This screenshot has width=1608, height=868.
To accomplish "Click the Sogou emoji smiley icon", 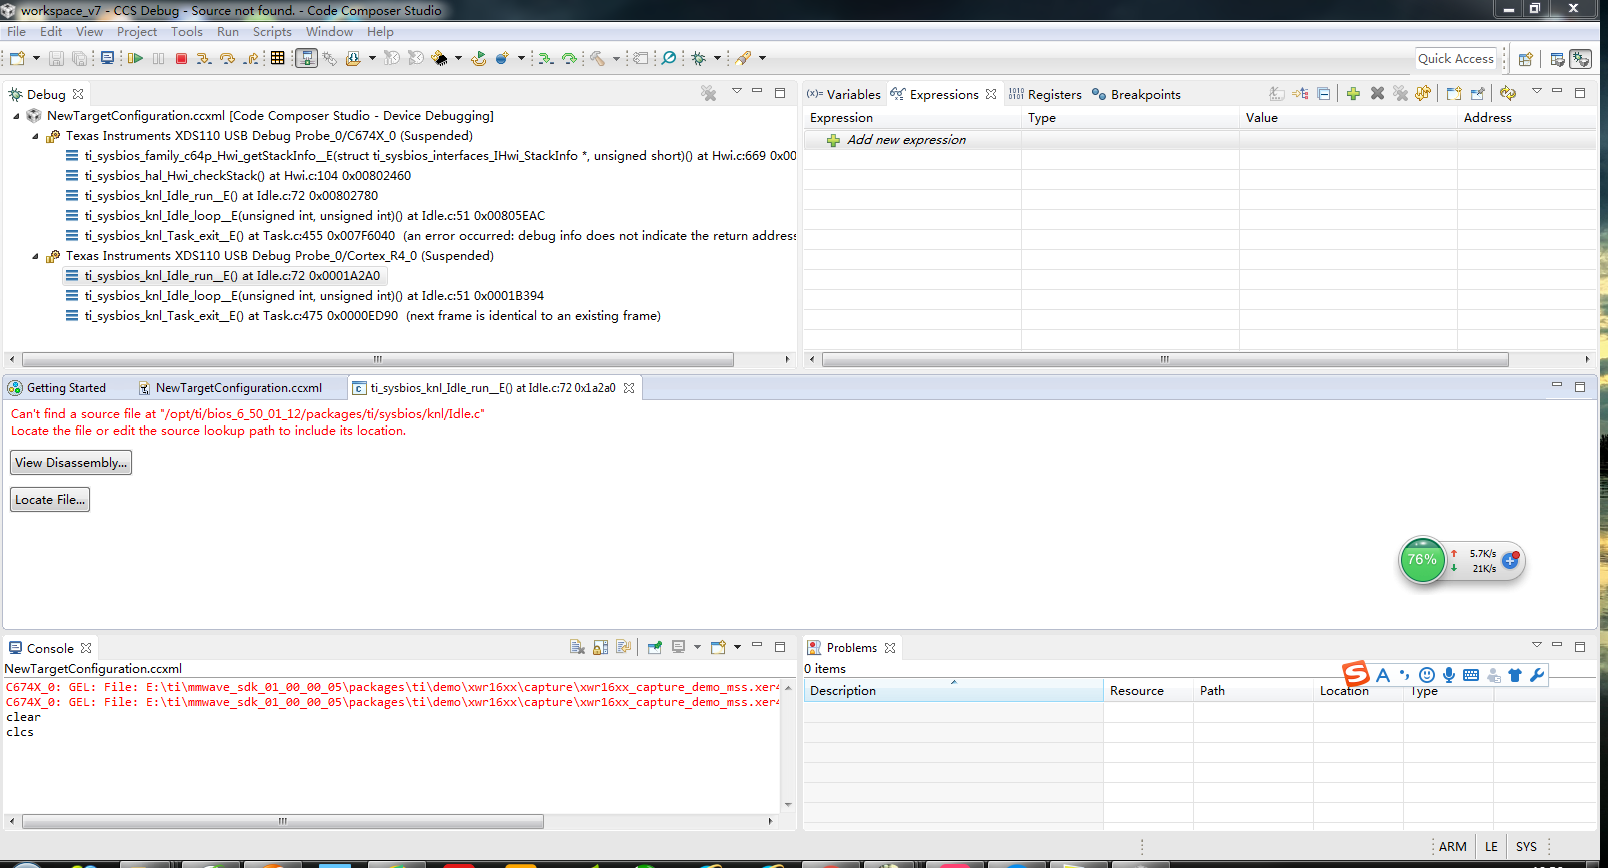I will pyautogui.click(x=1427, y=675).
